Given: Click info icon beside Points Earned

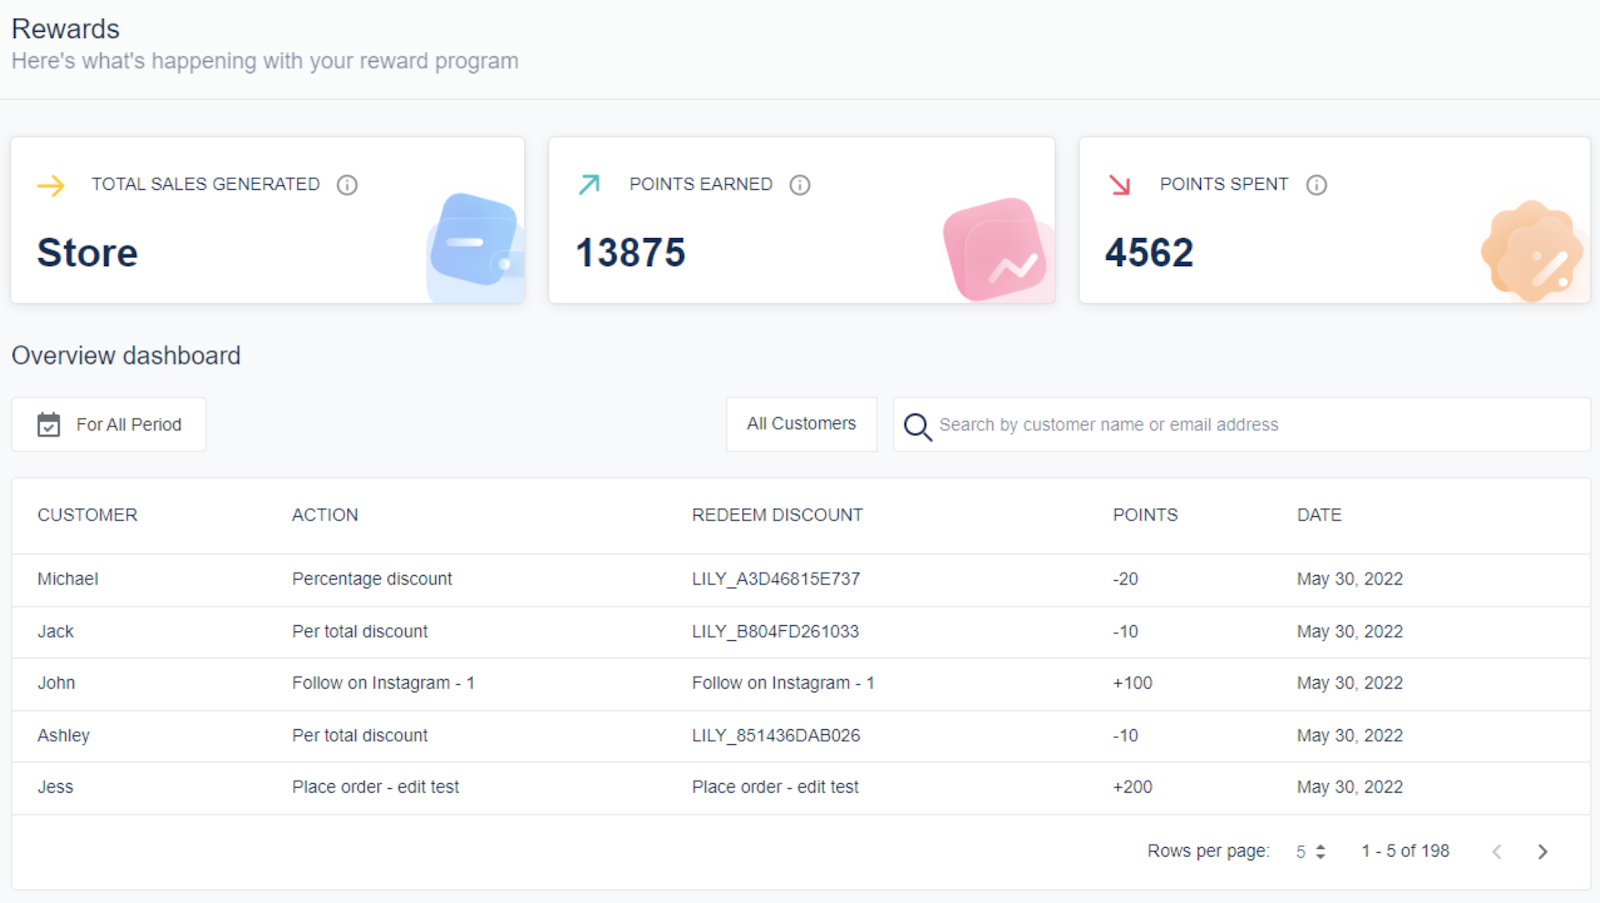Looking at the screenshot, I should point(800,185).
